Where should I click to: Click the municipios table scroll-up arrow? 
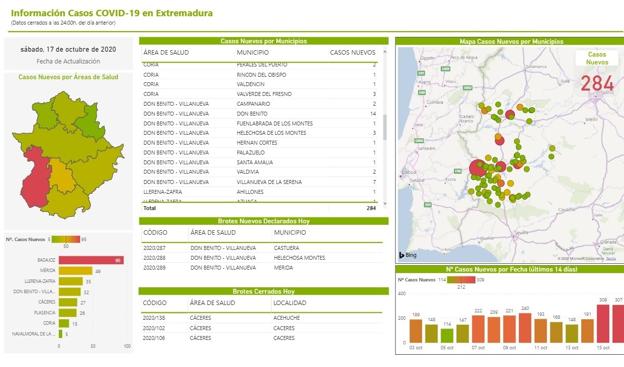tap(385, 52)
